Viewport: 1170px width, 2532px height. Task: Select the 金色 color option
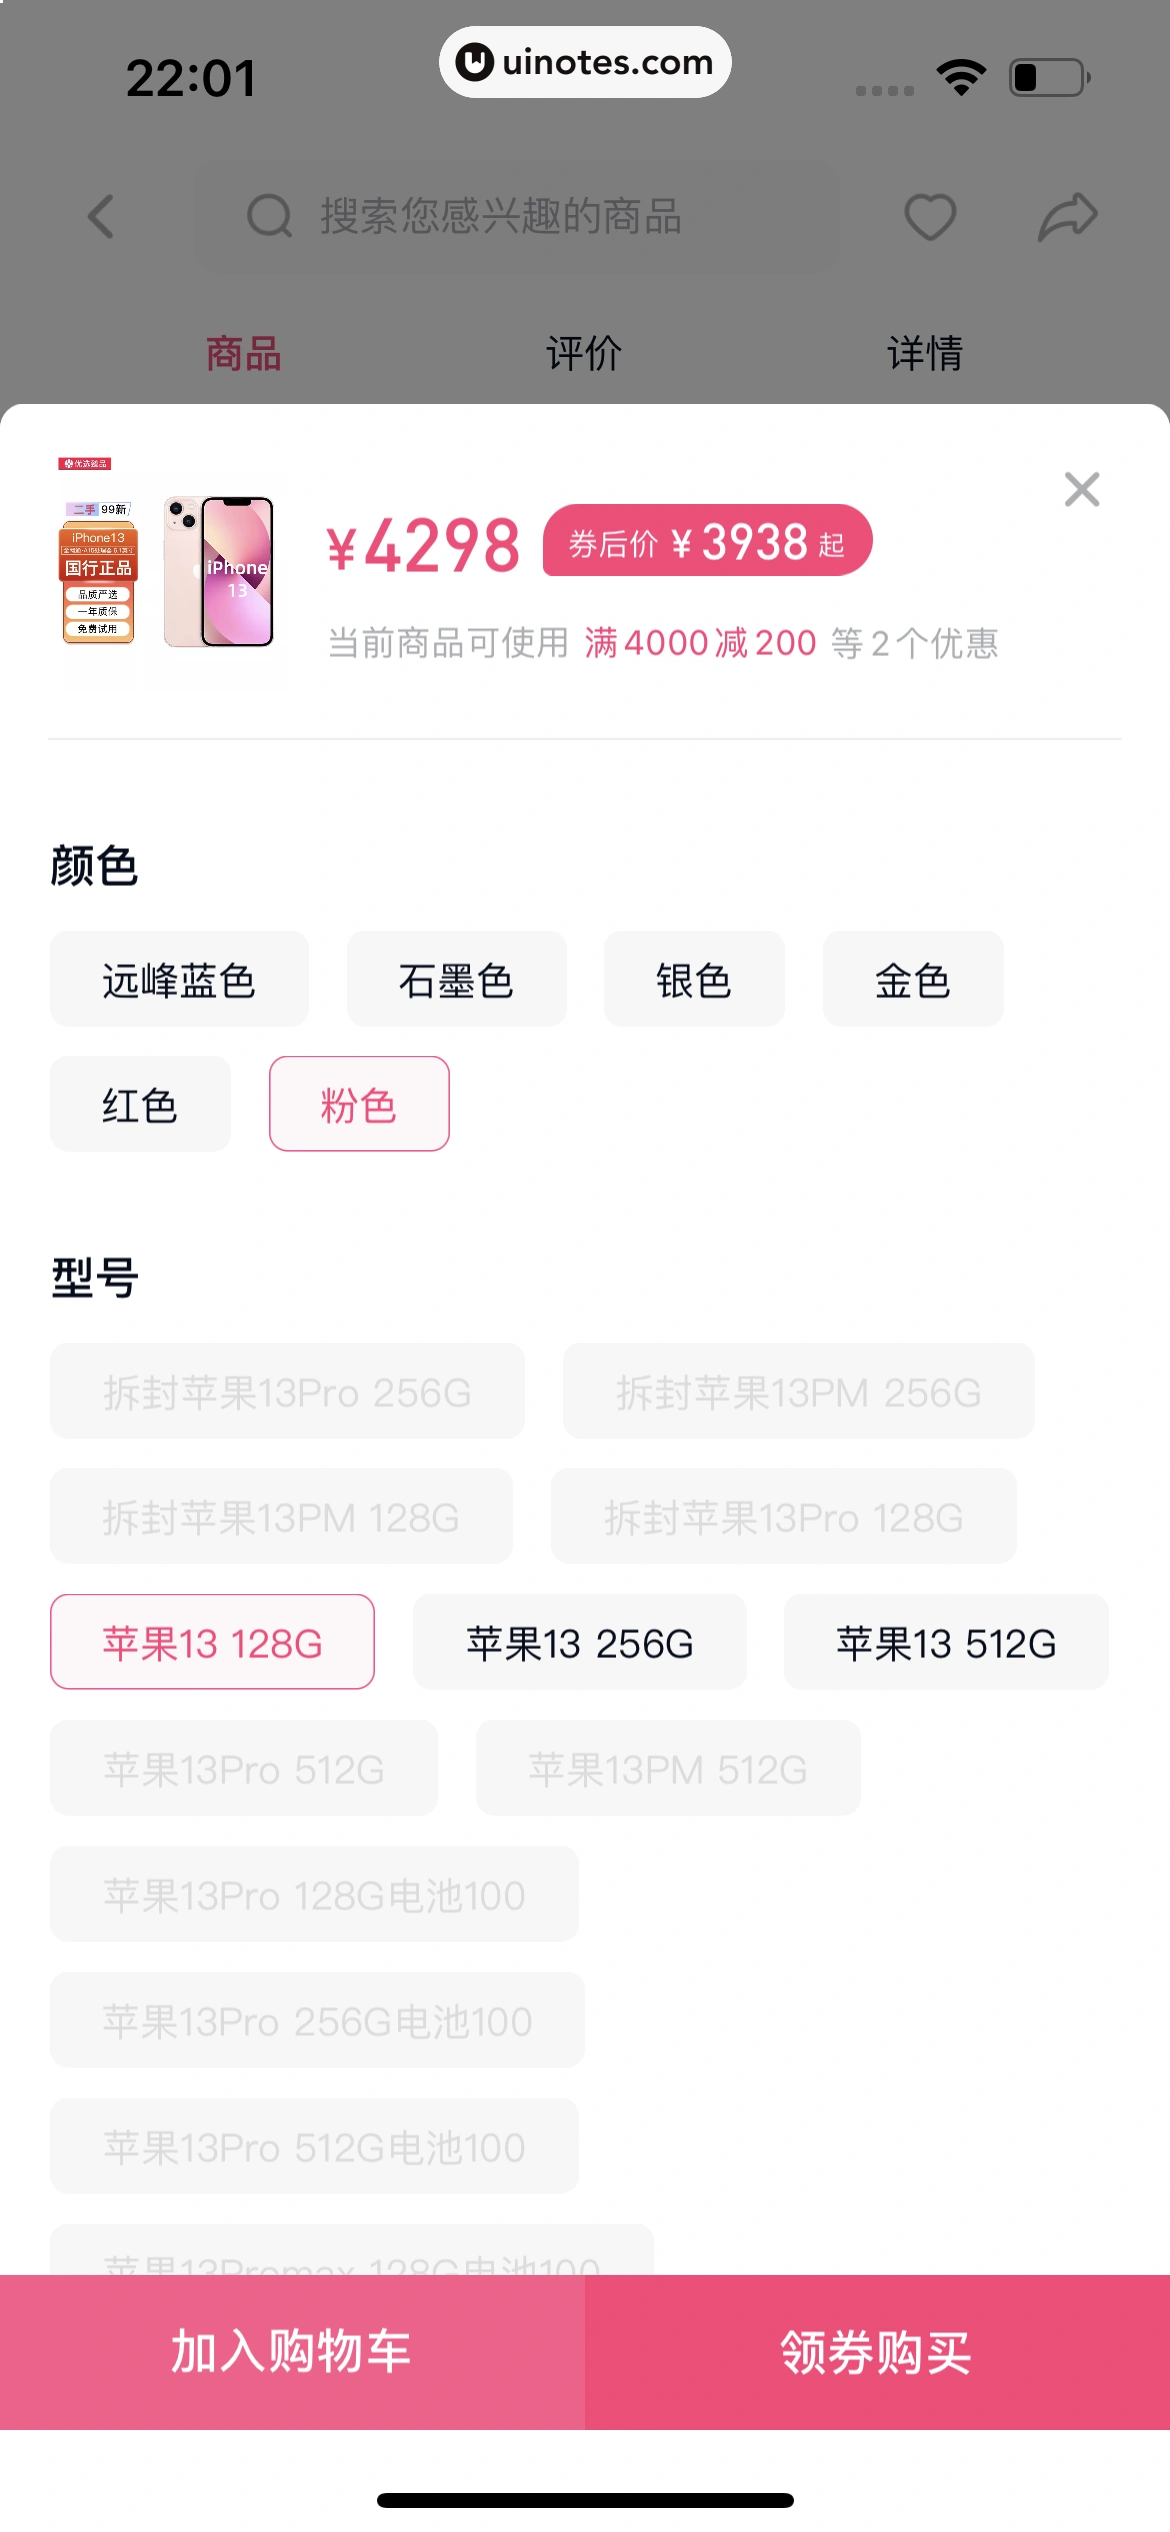pos(912,979)
